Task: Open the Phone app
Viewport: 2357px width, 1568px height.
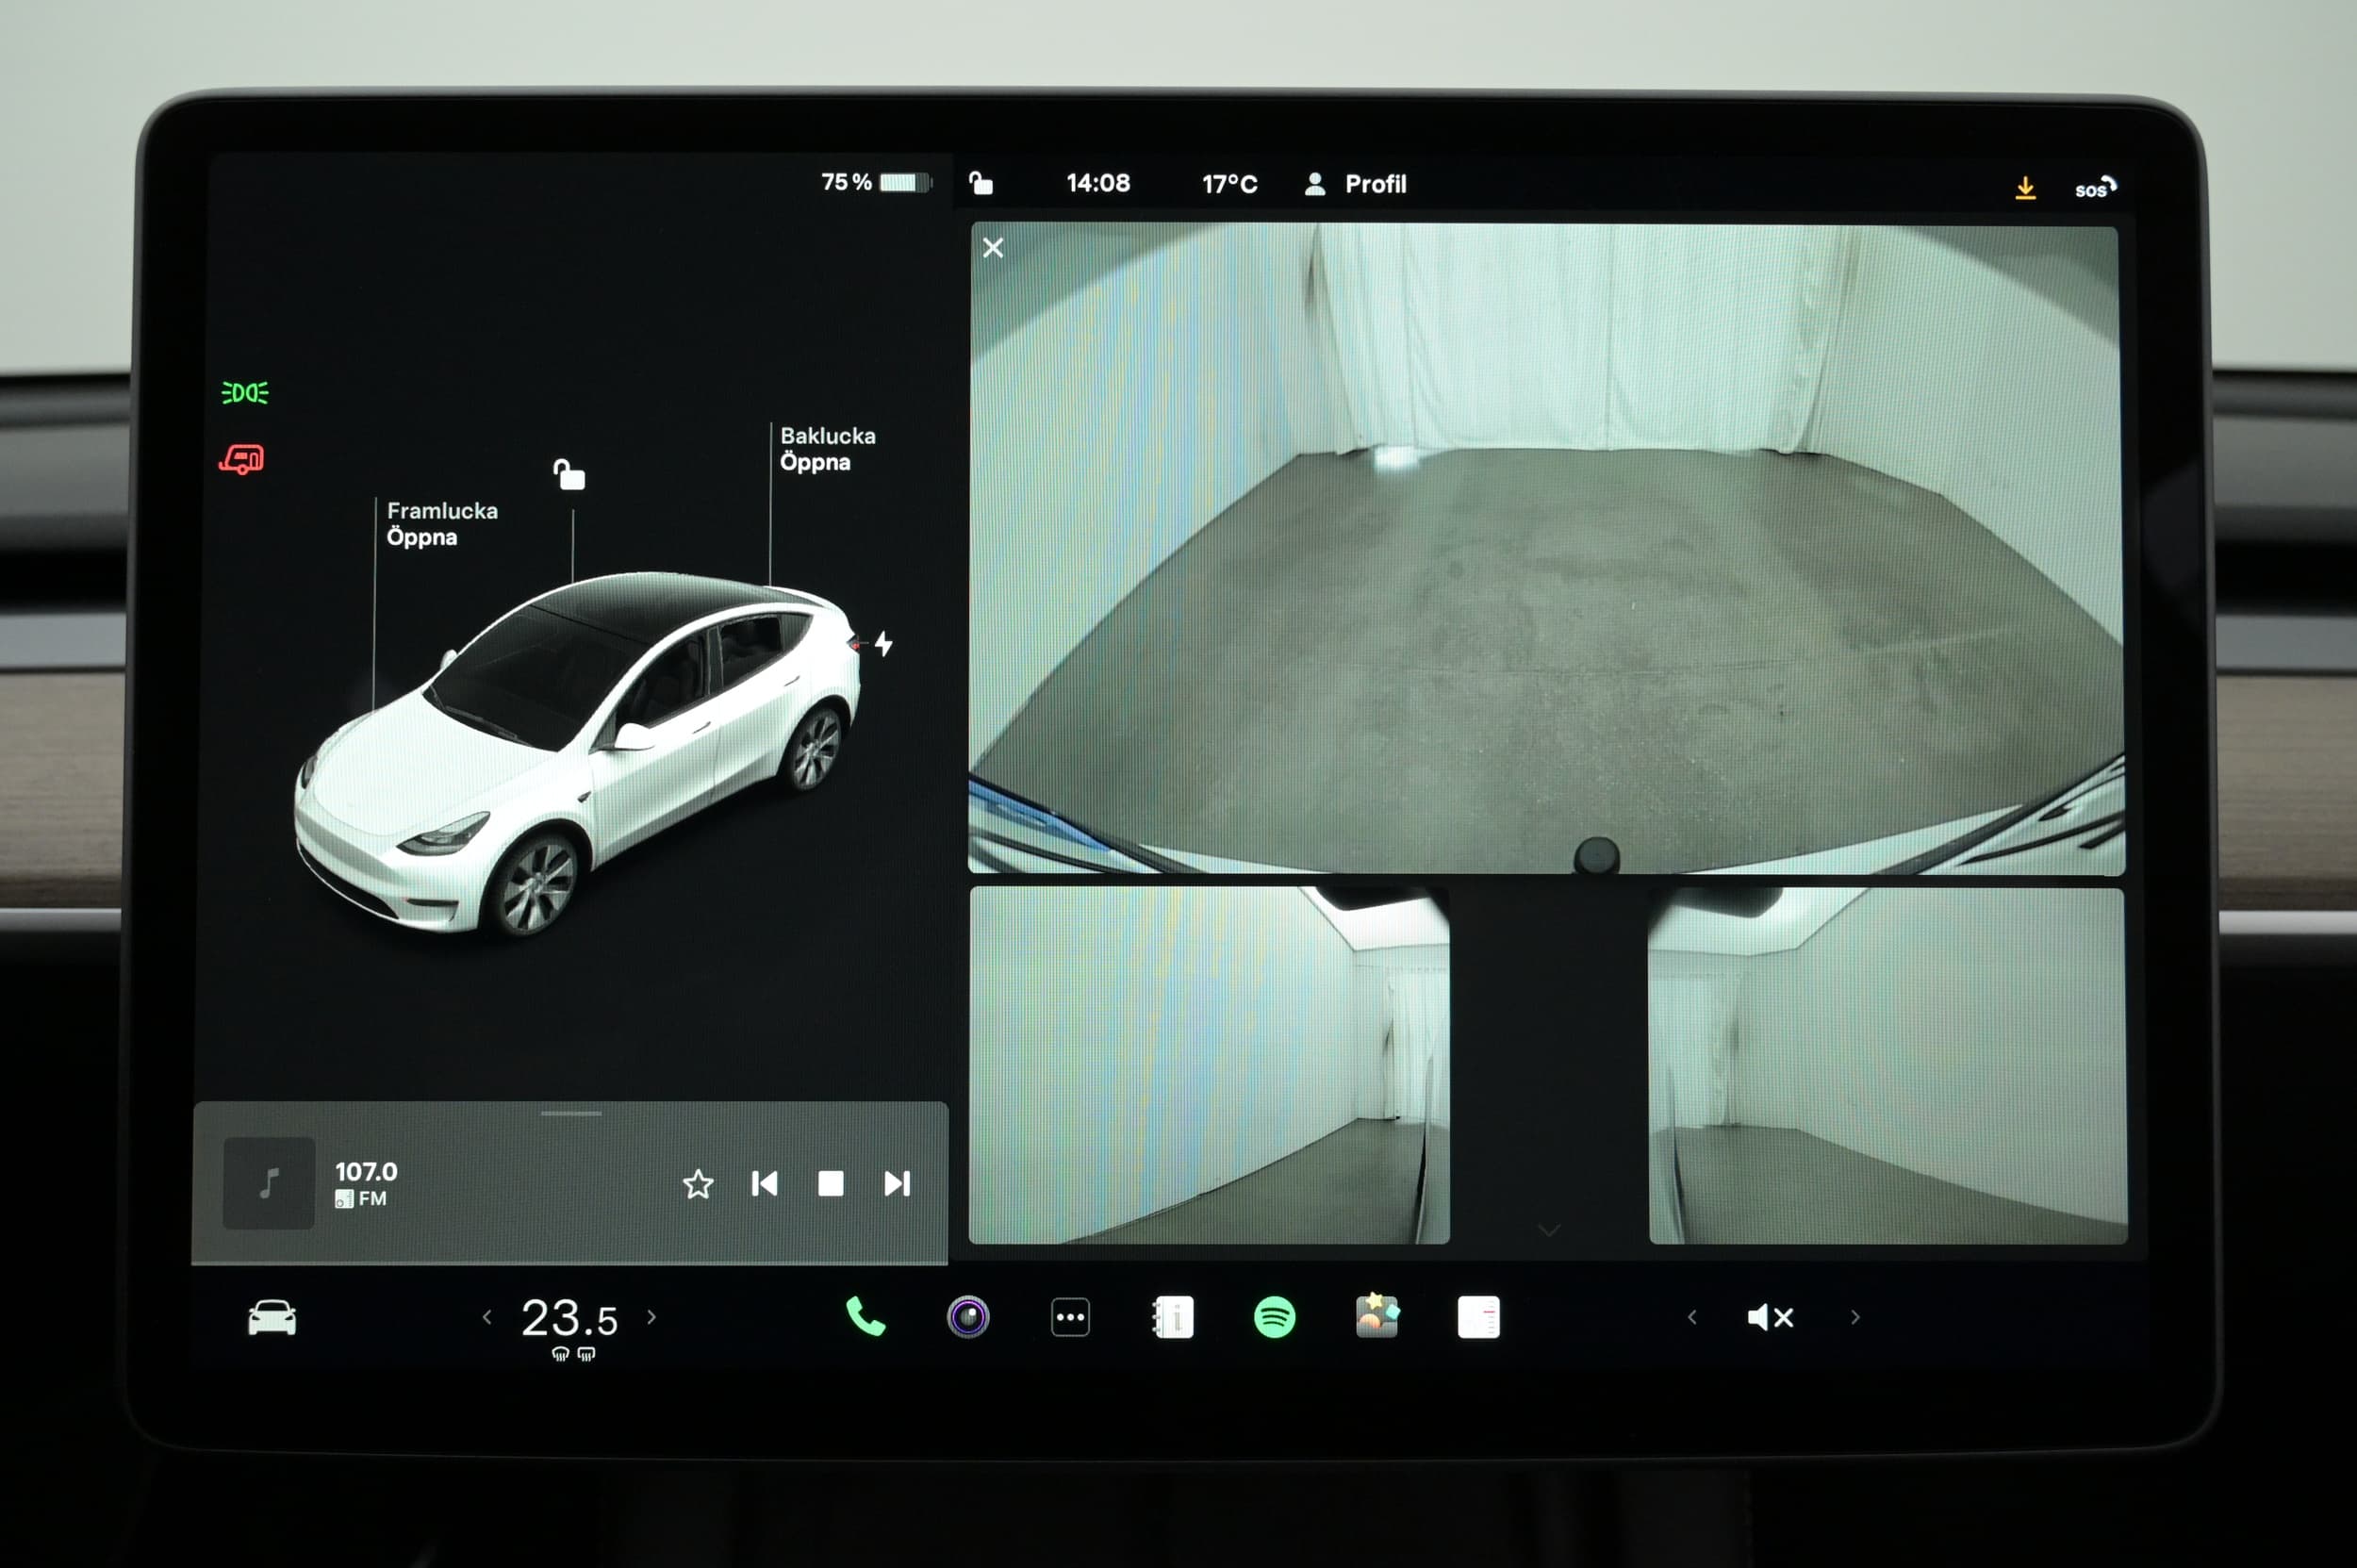Action: tap(865, 1317)
